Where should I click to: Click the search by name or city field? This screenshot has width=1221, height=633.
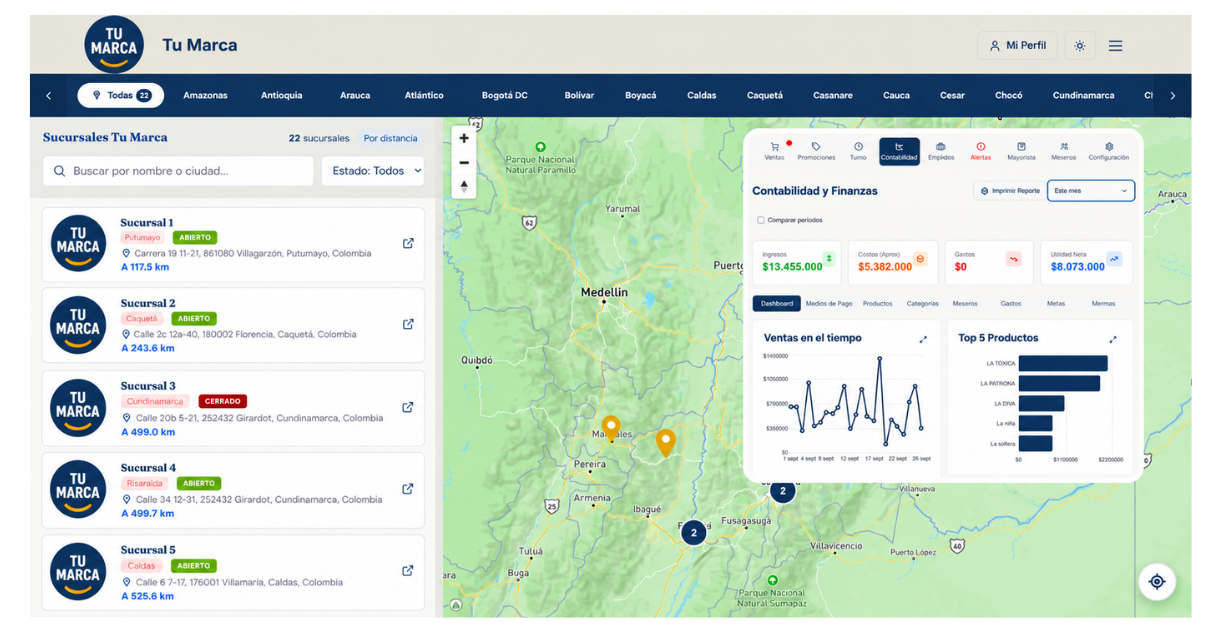click(x=178, y=171)
